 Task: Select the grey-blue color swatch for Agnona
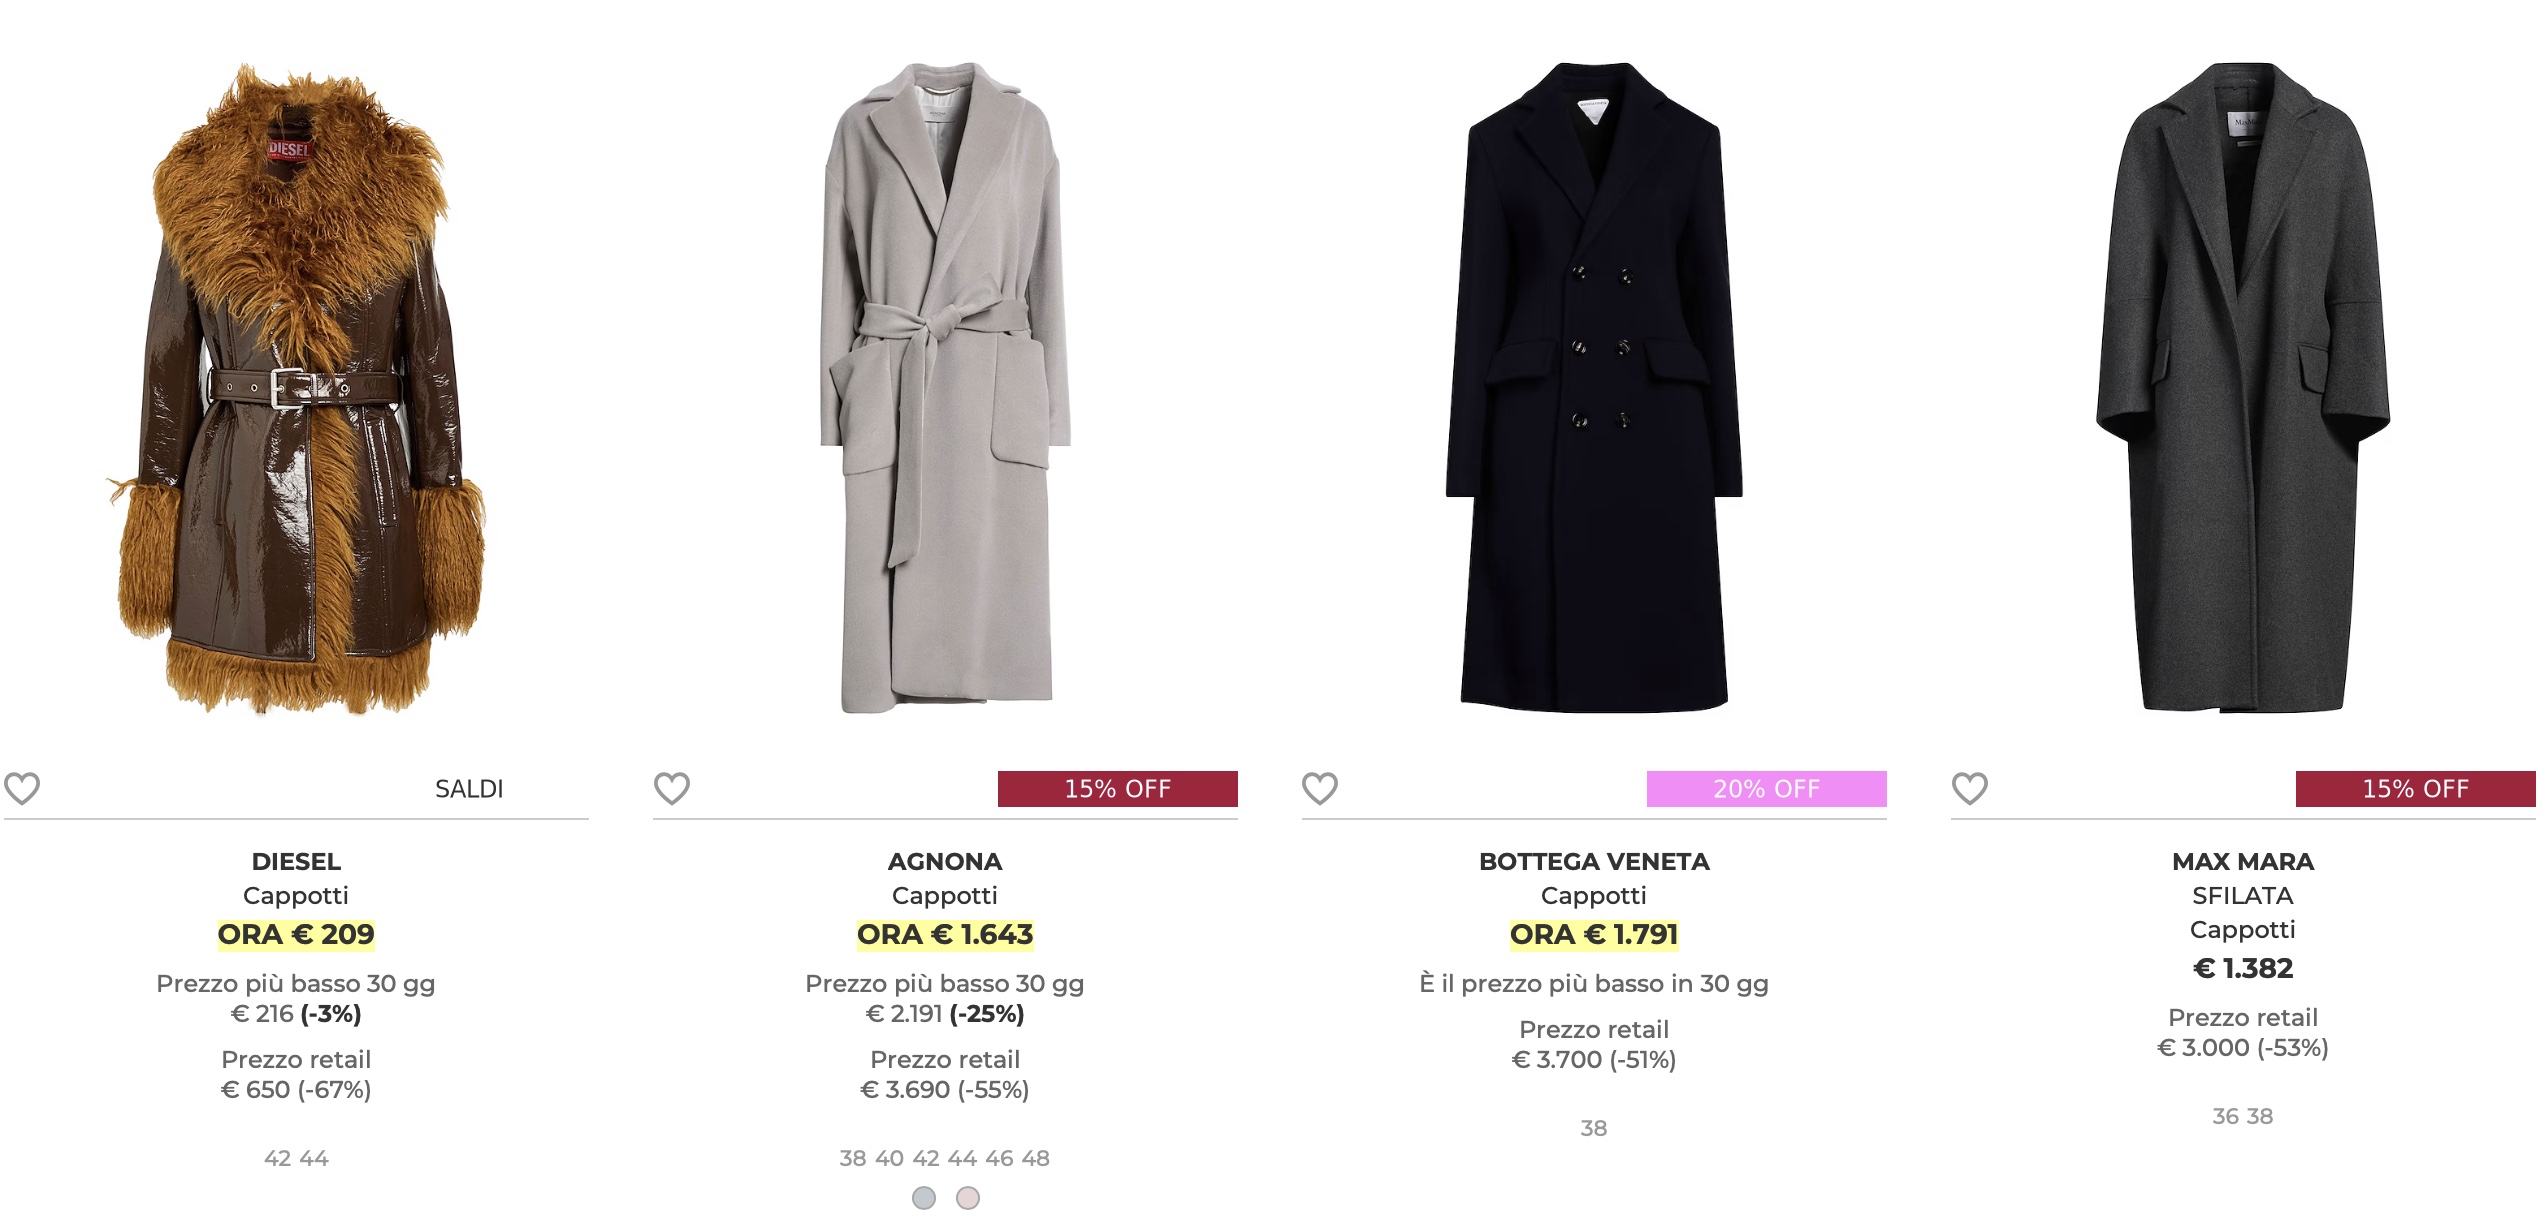tap(924, 1197)
